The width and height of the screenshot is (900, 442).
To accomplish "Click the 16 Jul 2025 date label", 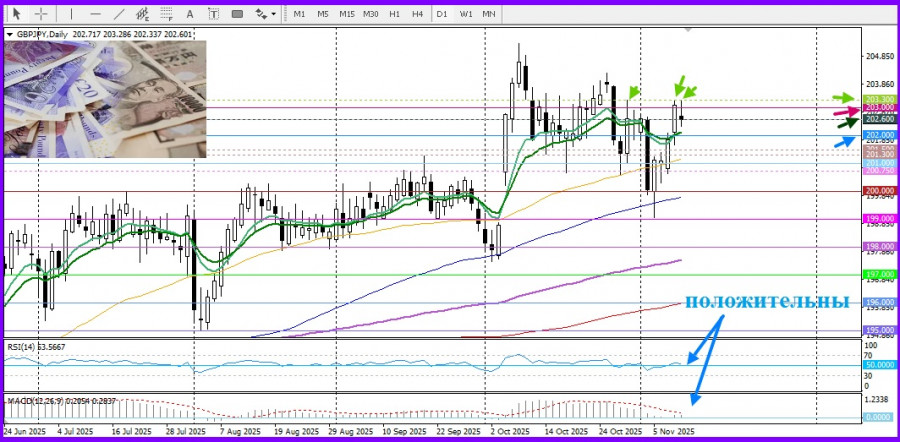I will pos(131,431).
